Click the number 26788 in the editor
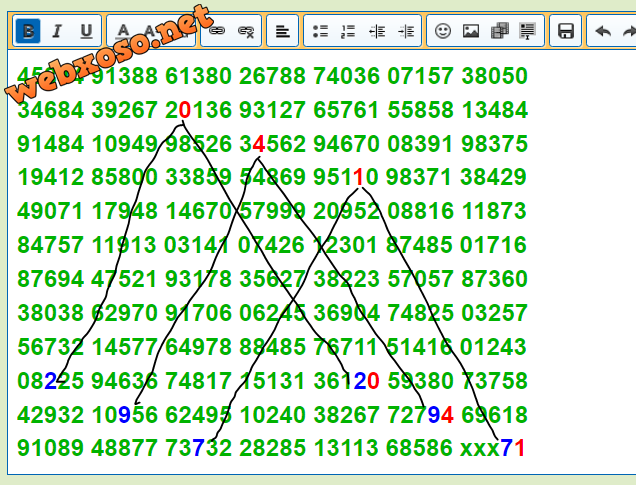 272,76
